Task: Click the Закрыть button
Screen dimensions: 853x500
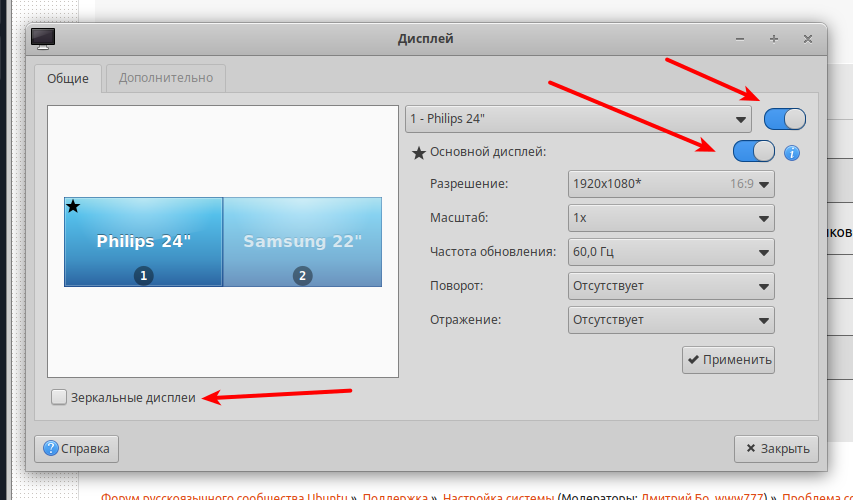Action: [776, 449]
